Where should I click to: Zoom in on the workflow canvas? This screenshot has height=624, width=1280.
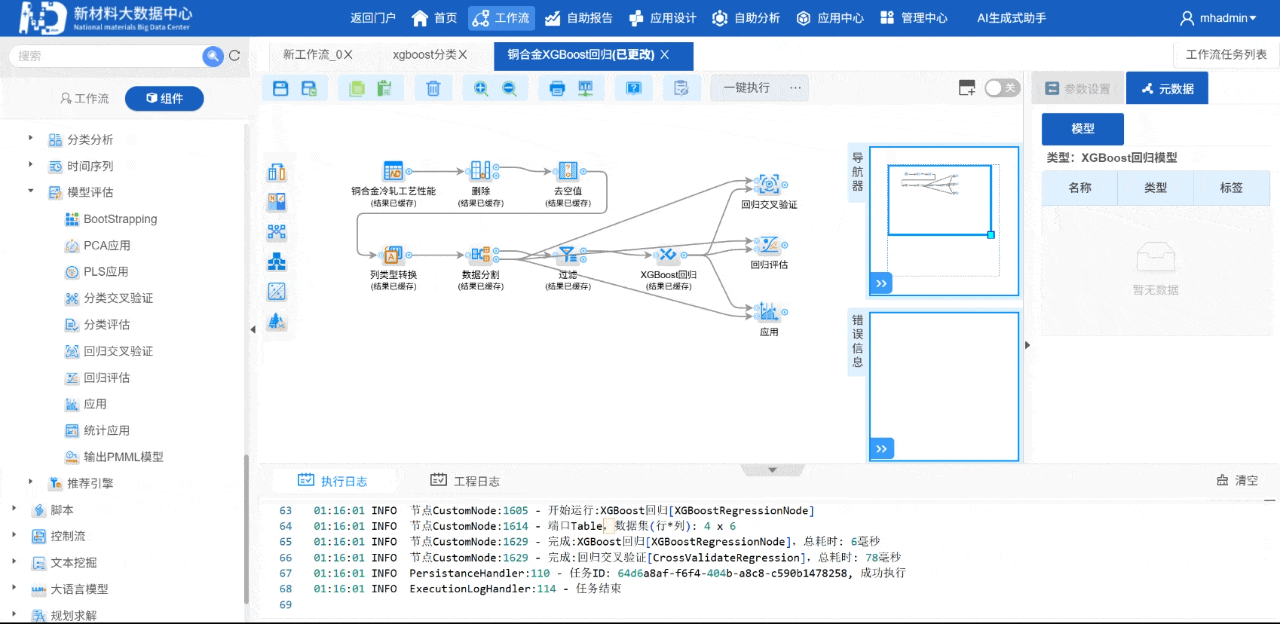481,88
